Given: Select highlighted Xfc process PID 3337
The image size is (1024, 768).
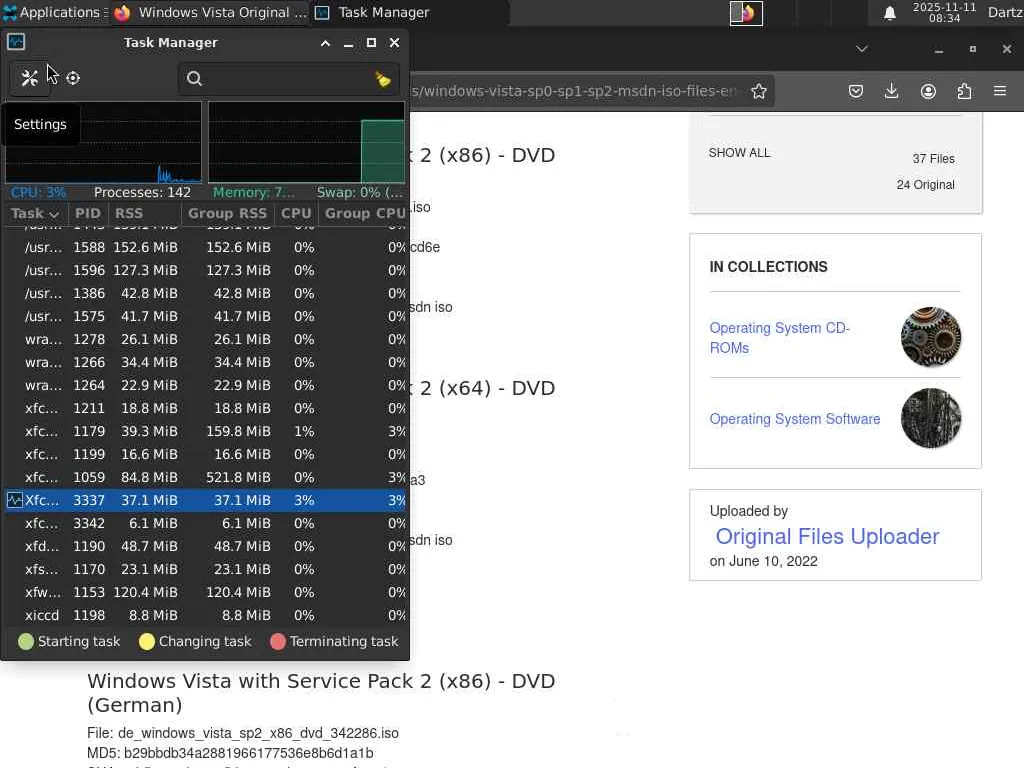Looking at the screenshot, I should (206, 500).
